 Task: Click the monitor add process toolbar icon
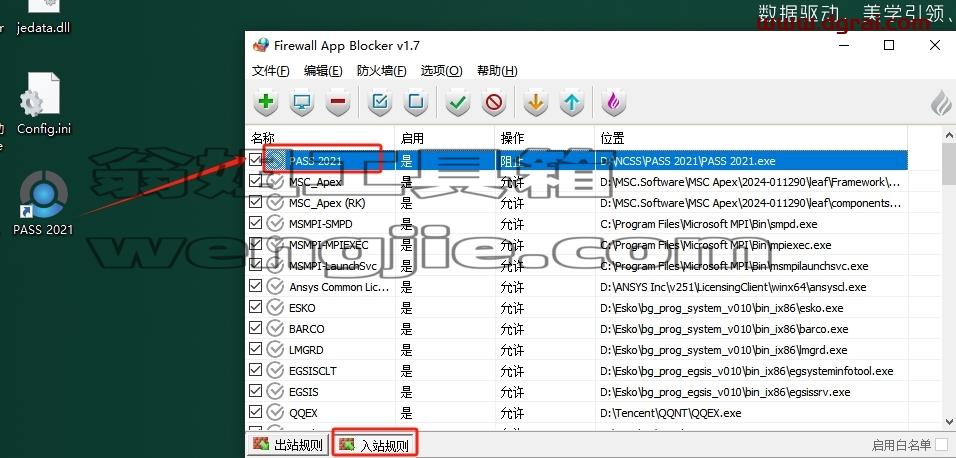(x=301, y=102)
